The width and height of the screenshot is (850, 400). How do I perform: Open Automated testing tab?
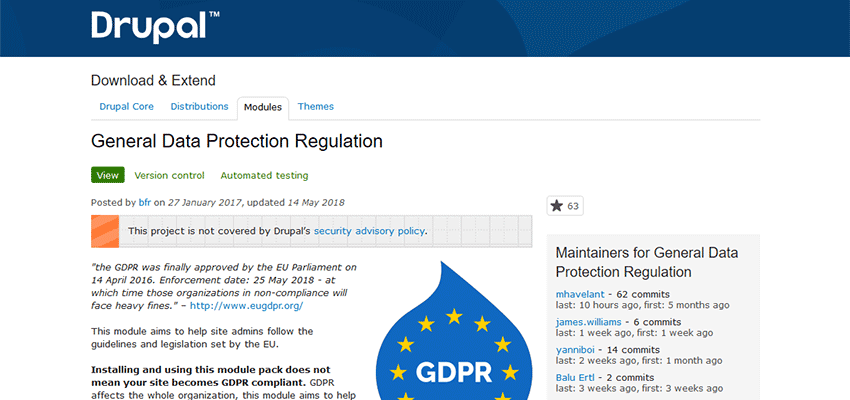[264, 175]
